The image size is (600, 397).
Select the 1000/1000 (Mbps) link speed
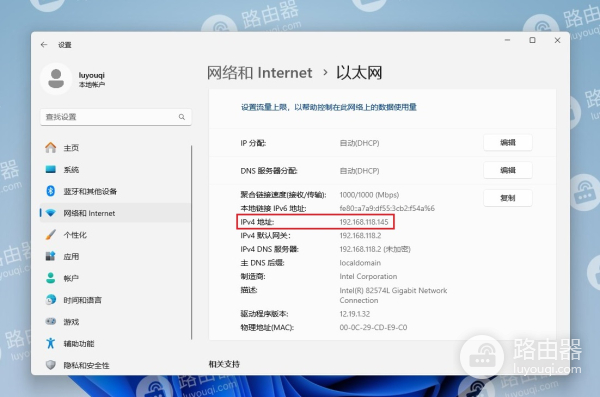(369, 195)
